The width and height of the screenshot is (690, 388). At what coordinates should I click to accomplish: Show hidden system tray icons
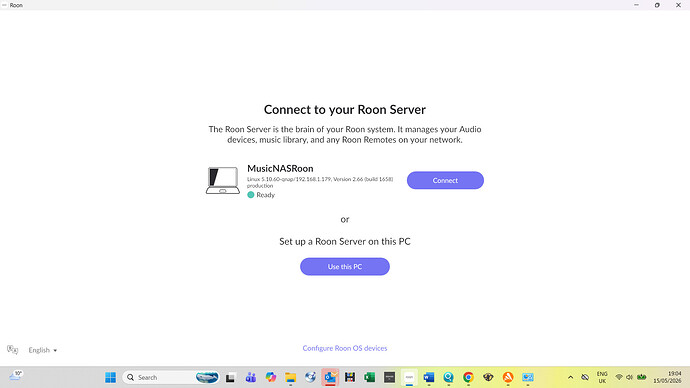click(x=570, y=377)
